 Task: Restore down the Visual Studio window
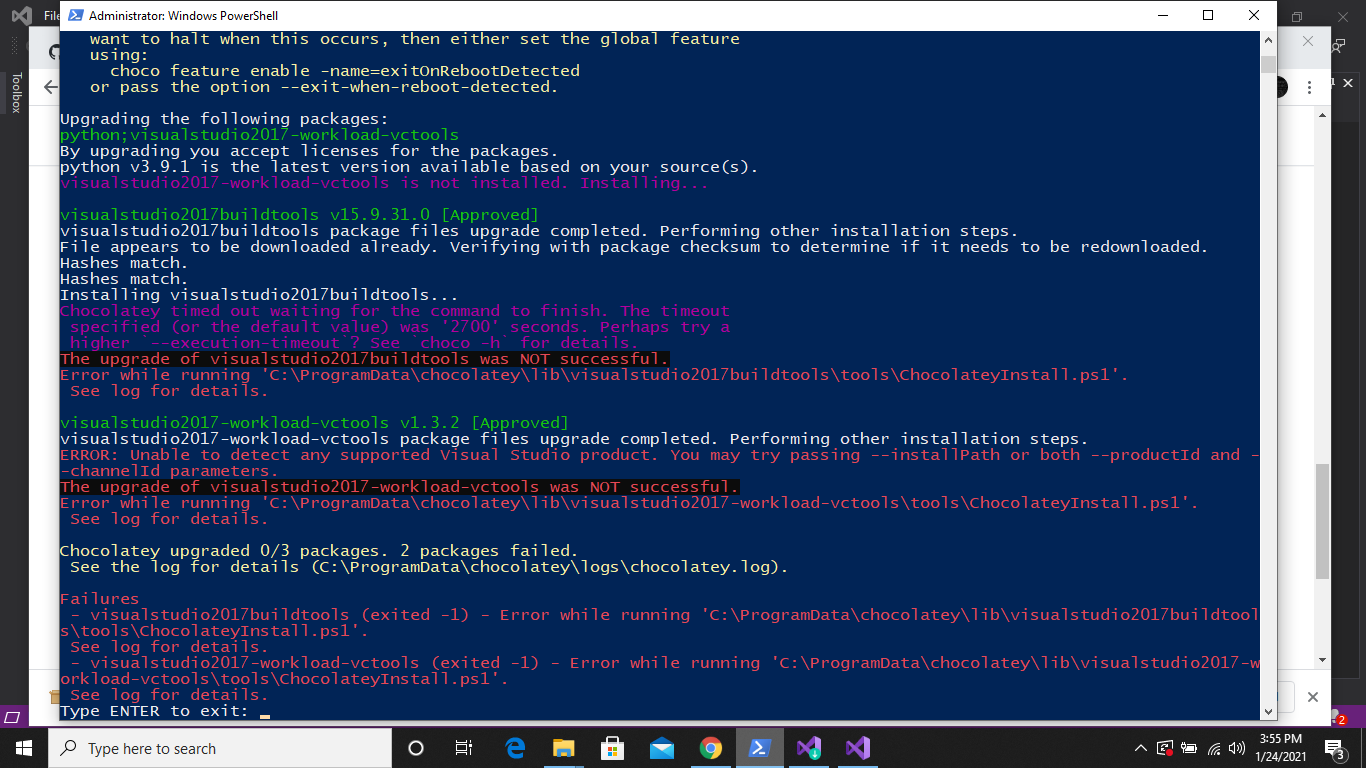(x=1297, y=16)
